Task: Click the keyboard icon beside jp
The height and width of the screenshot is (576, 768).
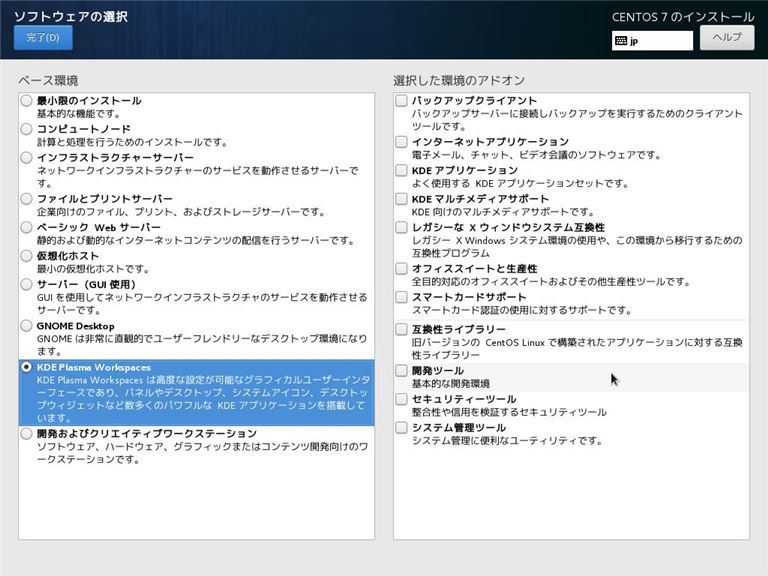Action: (621, 41)
